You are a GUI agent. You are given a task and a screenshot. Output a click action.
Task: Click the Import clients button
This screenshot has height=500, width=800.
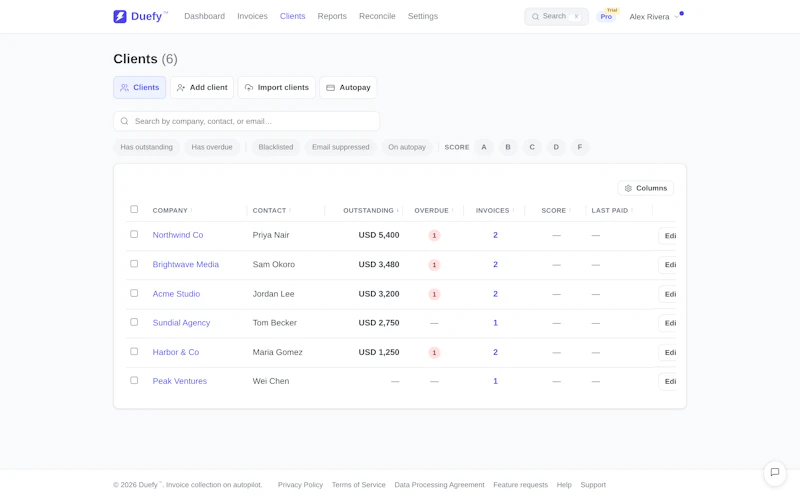pos(277,87)
